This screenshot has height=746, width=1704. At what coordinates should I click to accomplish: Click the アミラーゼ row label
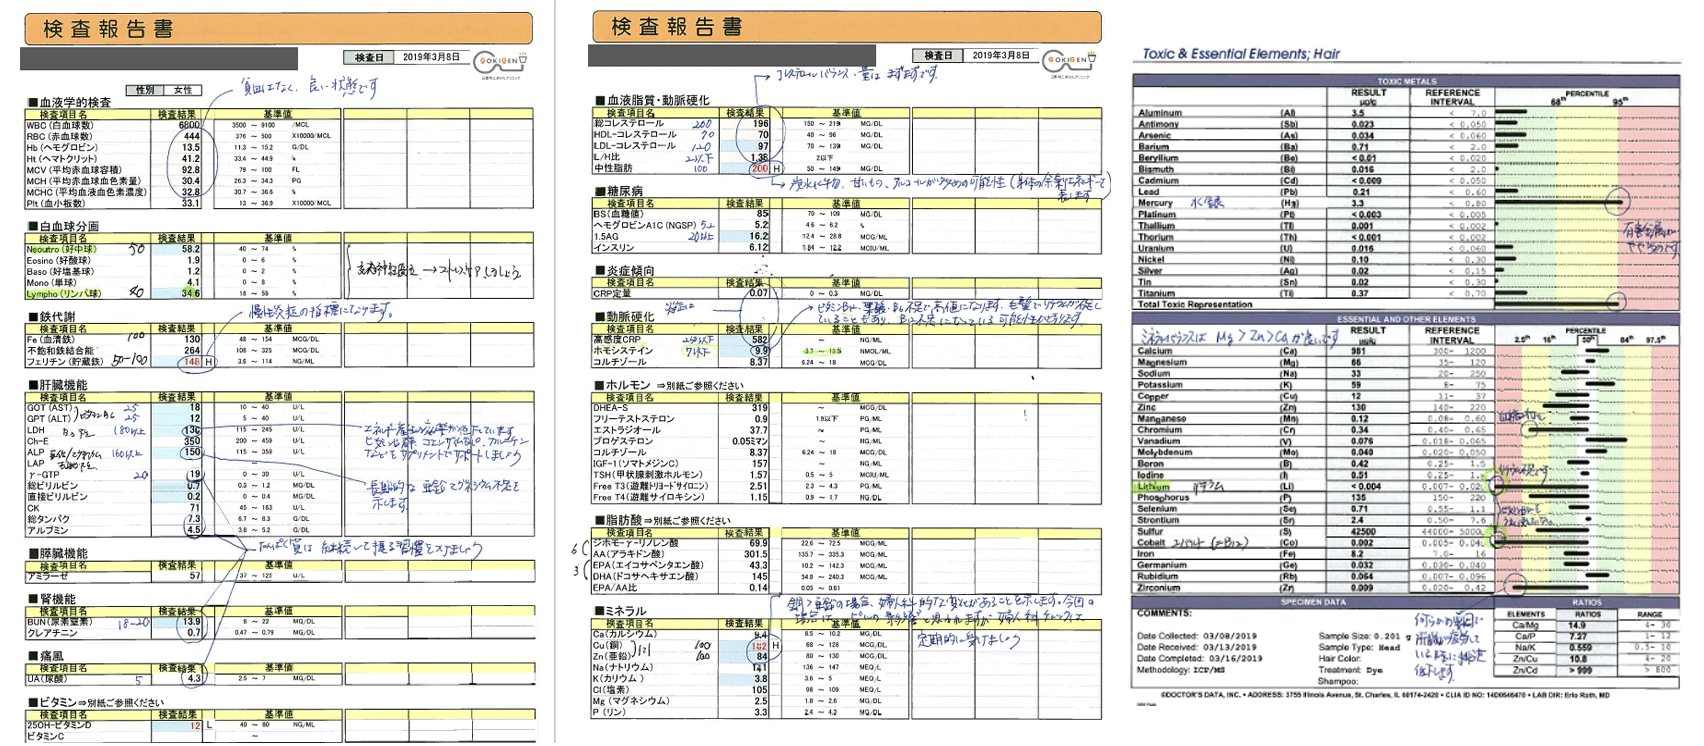coord(47,576)
